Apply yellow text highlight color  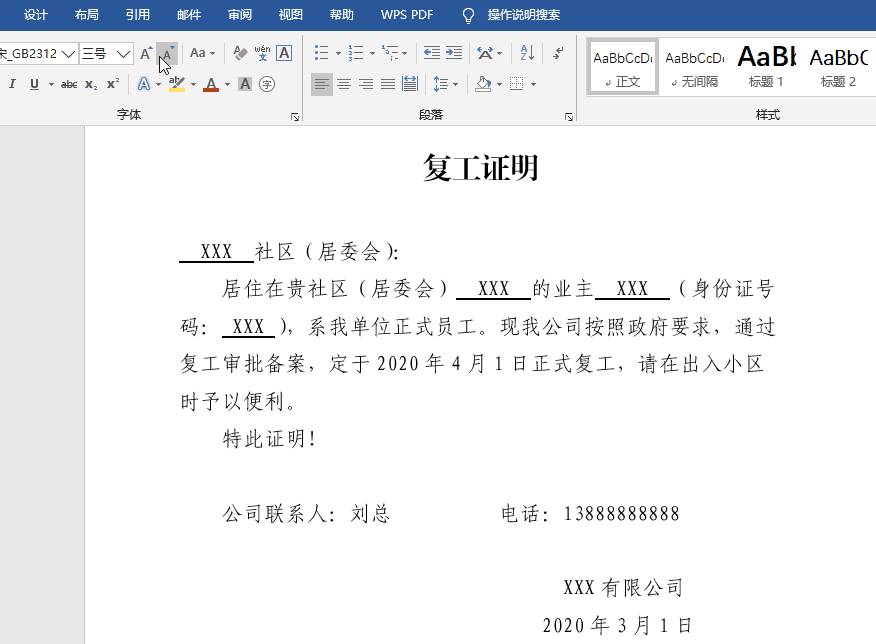177,84
